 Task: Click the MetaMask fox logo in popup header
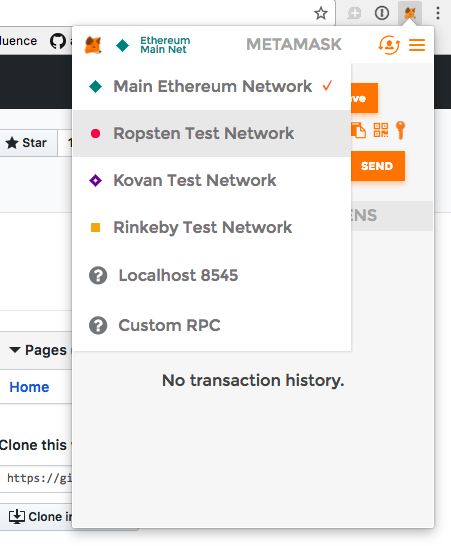[x=93, y=45]
